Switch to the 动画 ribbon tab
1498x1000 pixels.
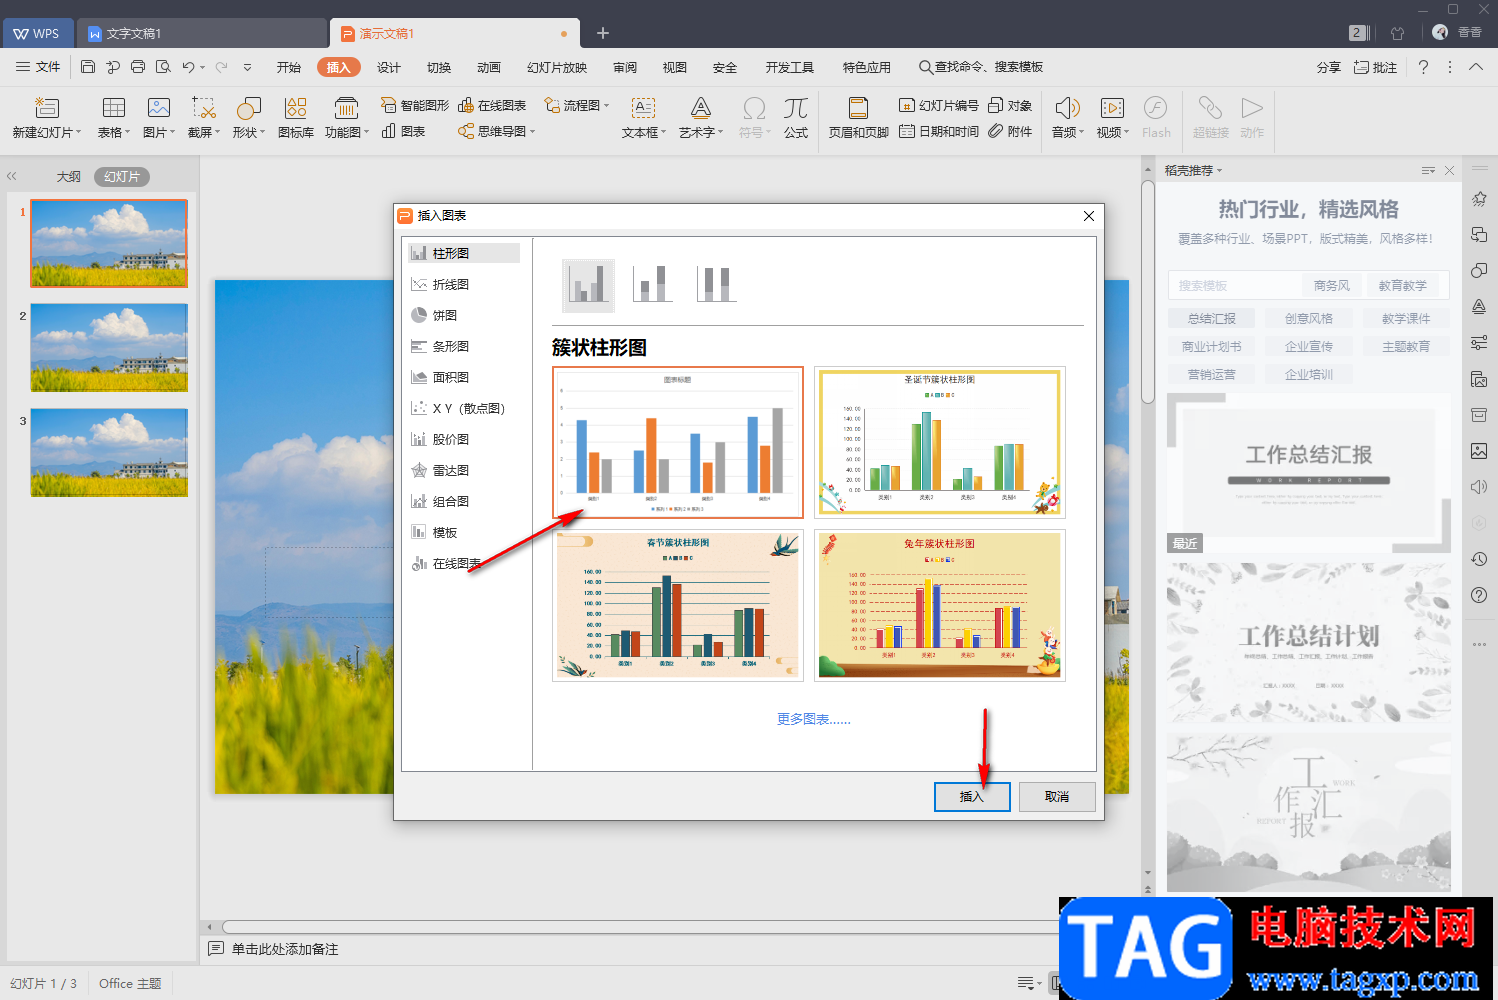point(489,67)
